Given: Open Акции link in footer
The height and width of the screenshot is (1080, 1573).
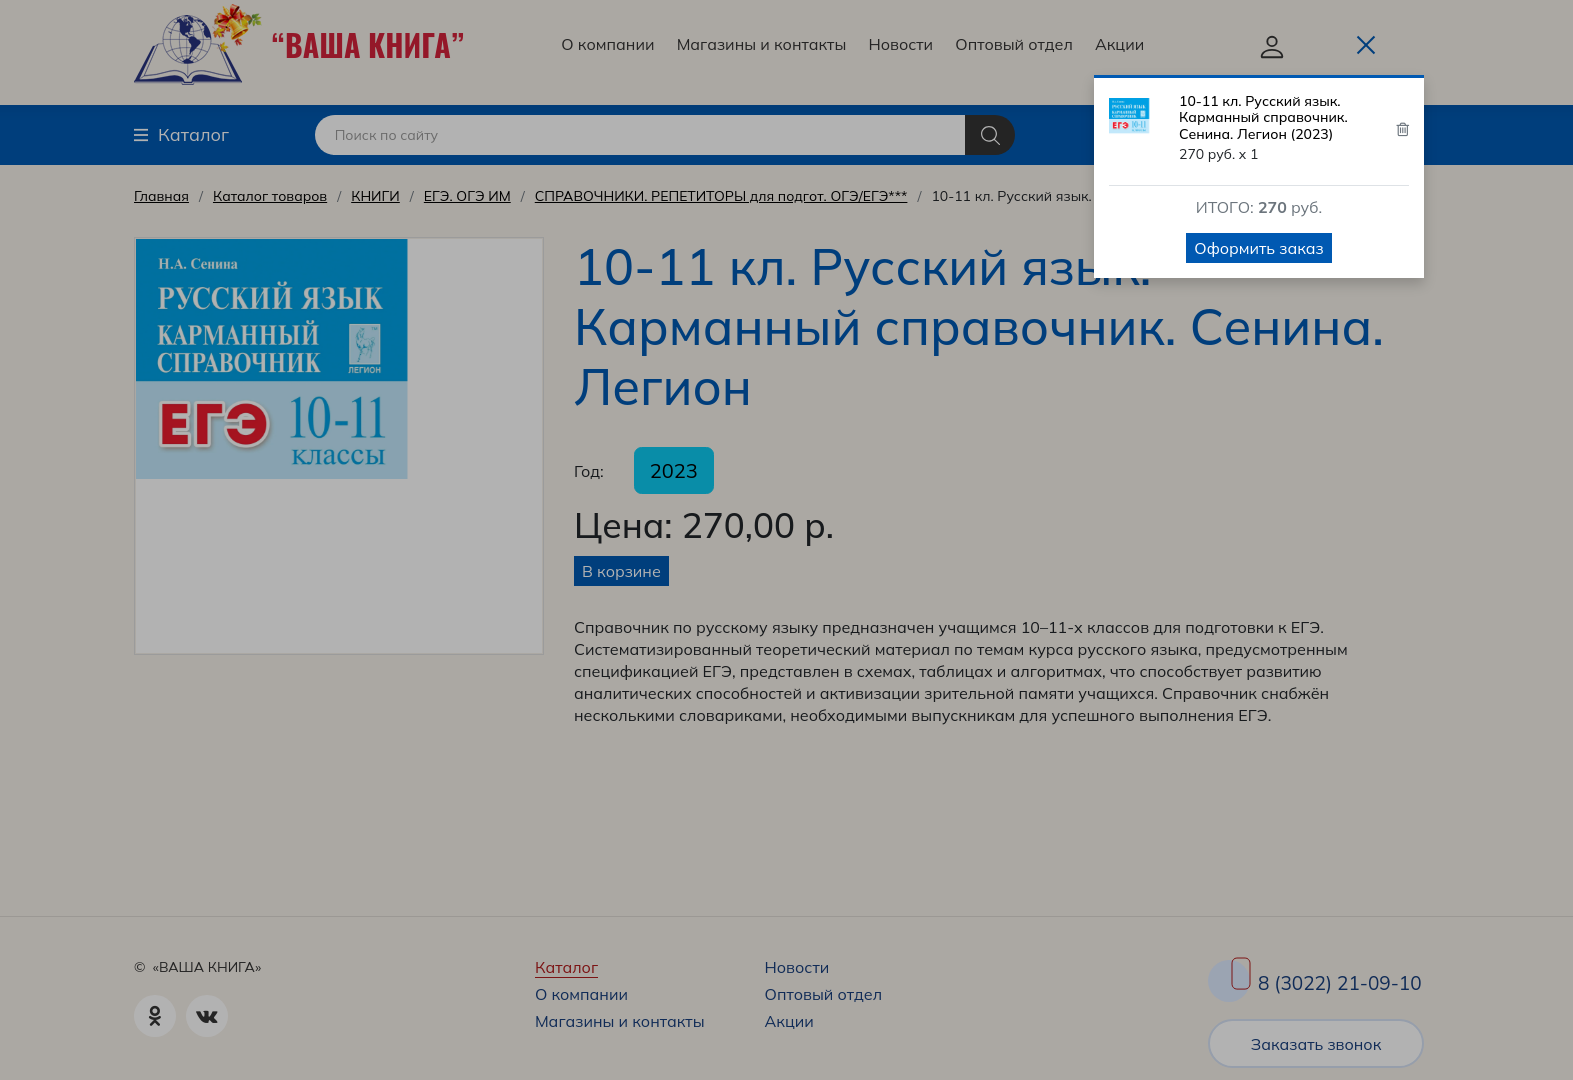Looking at the screenshot, I should pyautogui.click(x=789, y=1021).
